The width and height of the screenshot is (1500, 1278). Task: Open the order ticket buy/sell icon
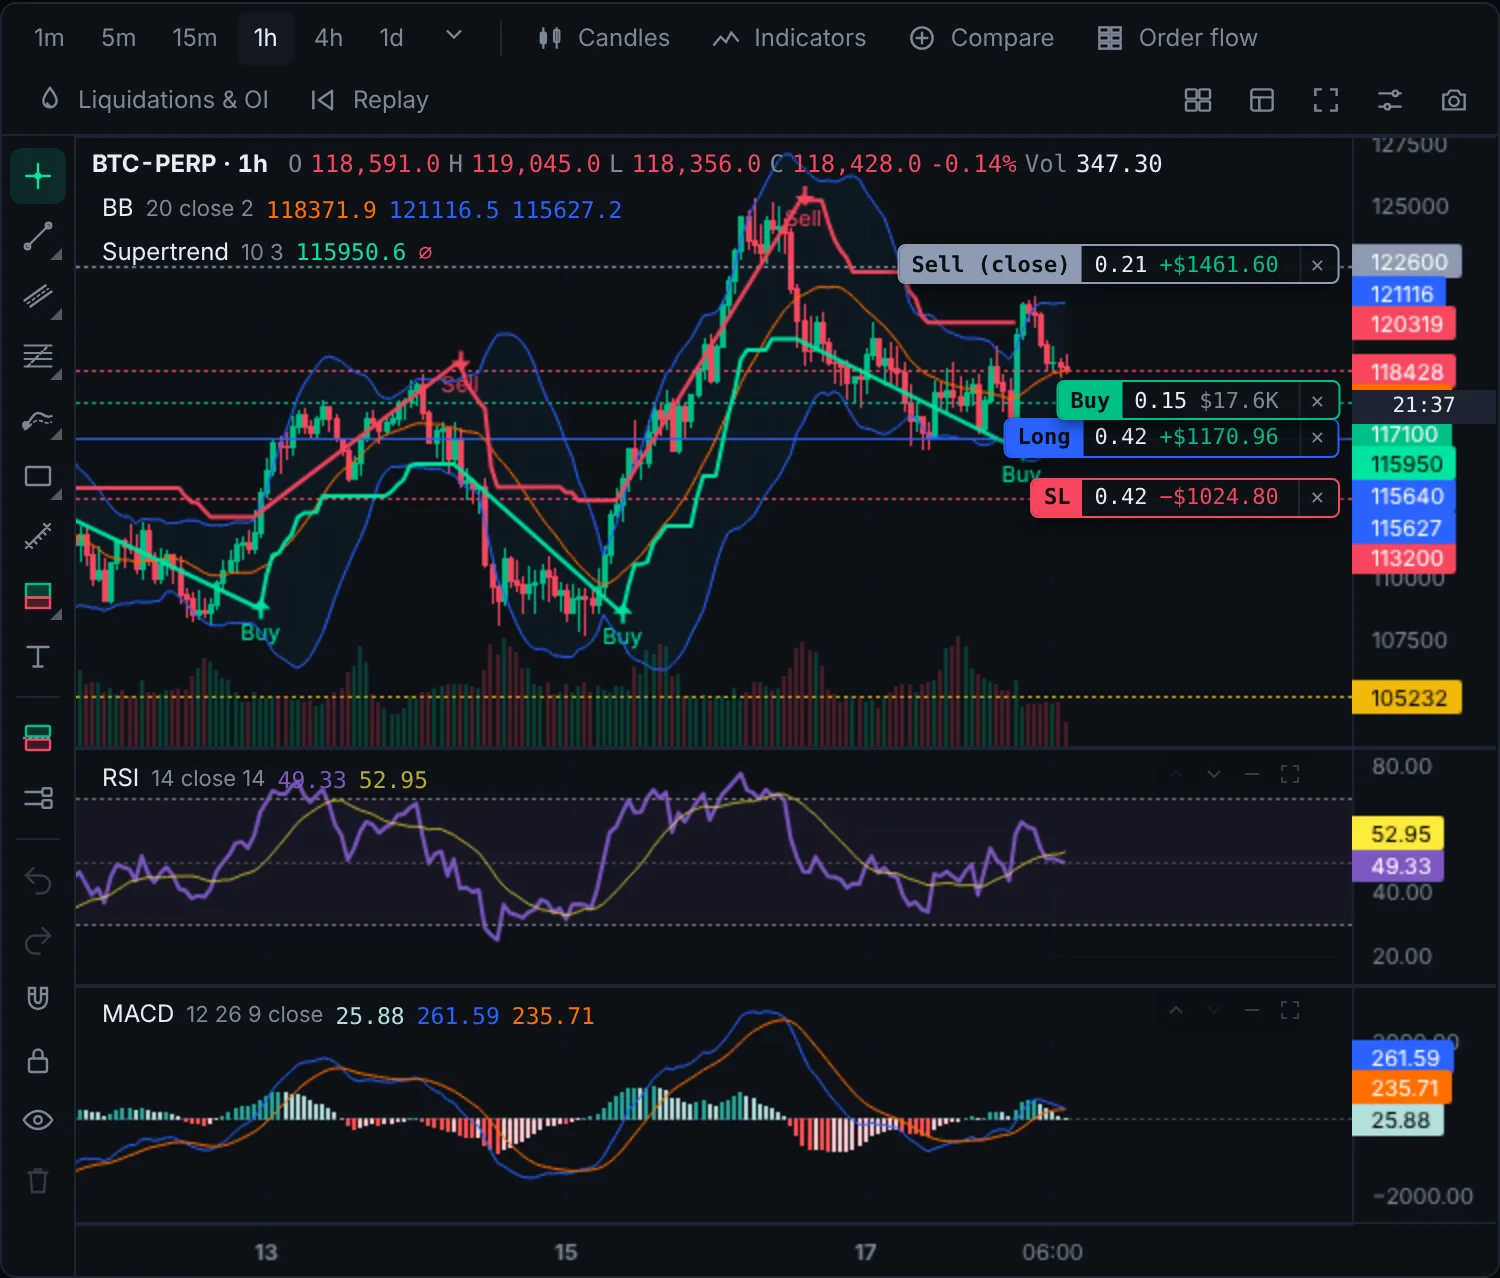coord(38,738)
